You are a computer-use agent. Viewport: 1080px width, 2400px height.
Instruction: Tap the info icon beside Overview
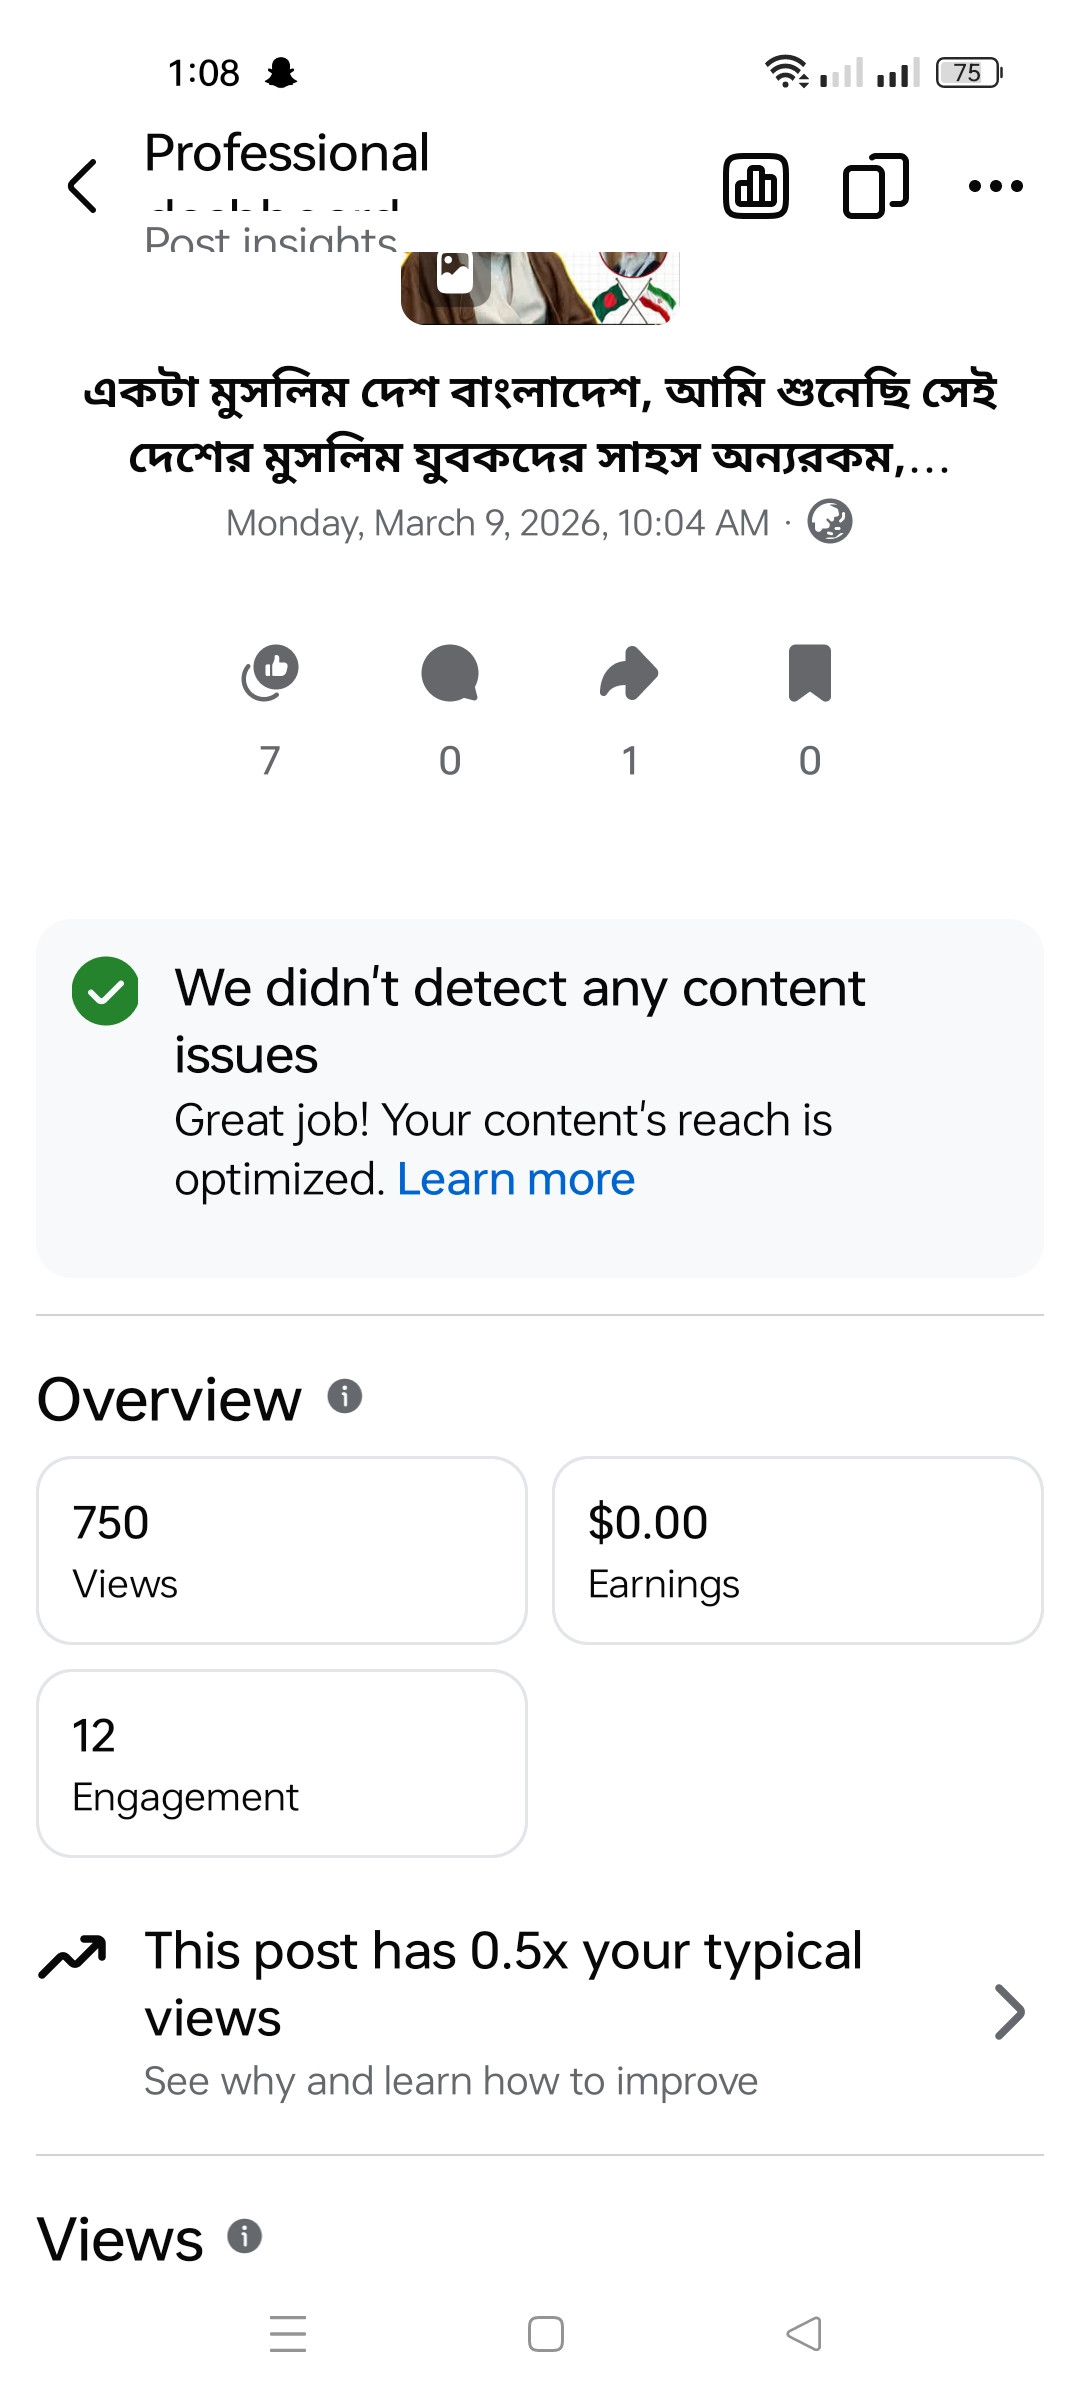[345, 1396]
